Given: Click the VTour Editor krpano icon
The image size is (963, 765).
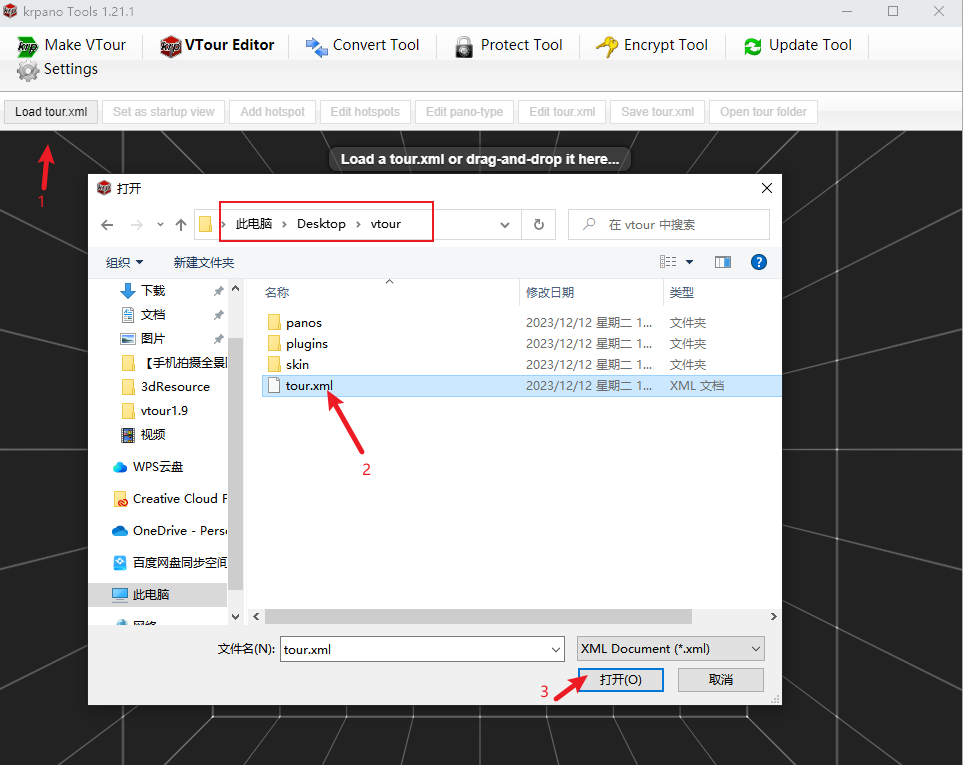Looking at the screenshot, I should 171,47.
